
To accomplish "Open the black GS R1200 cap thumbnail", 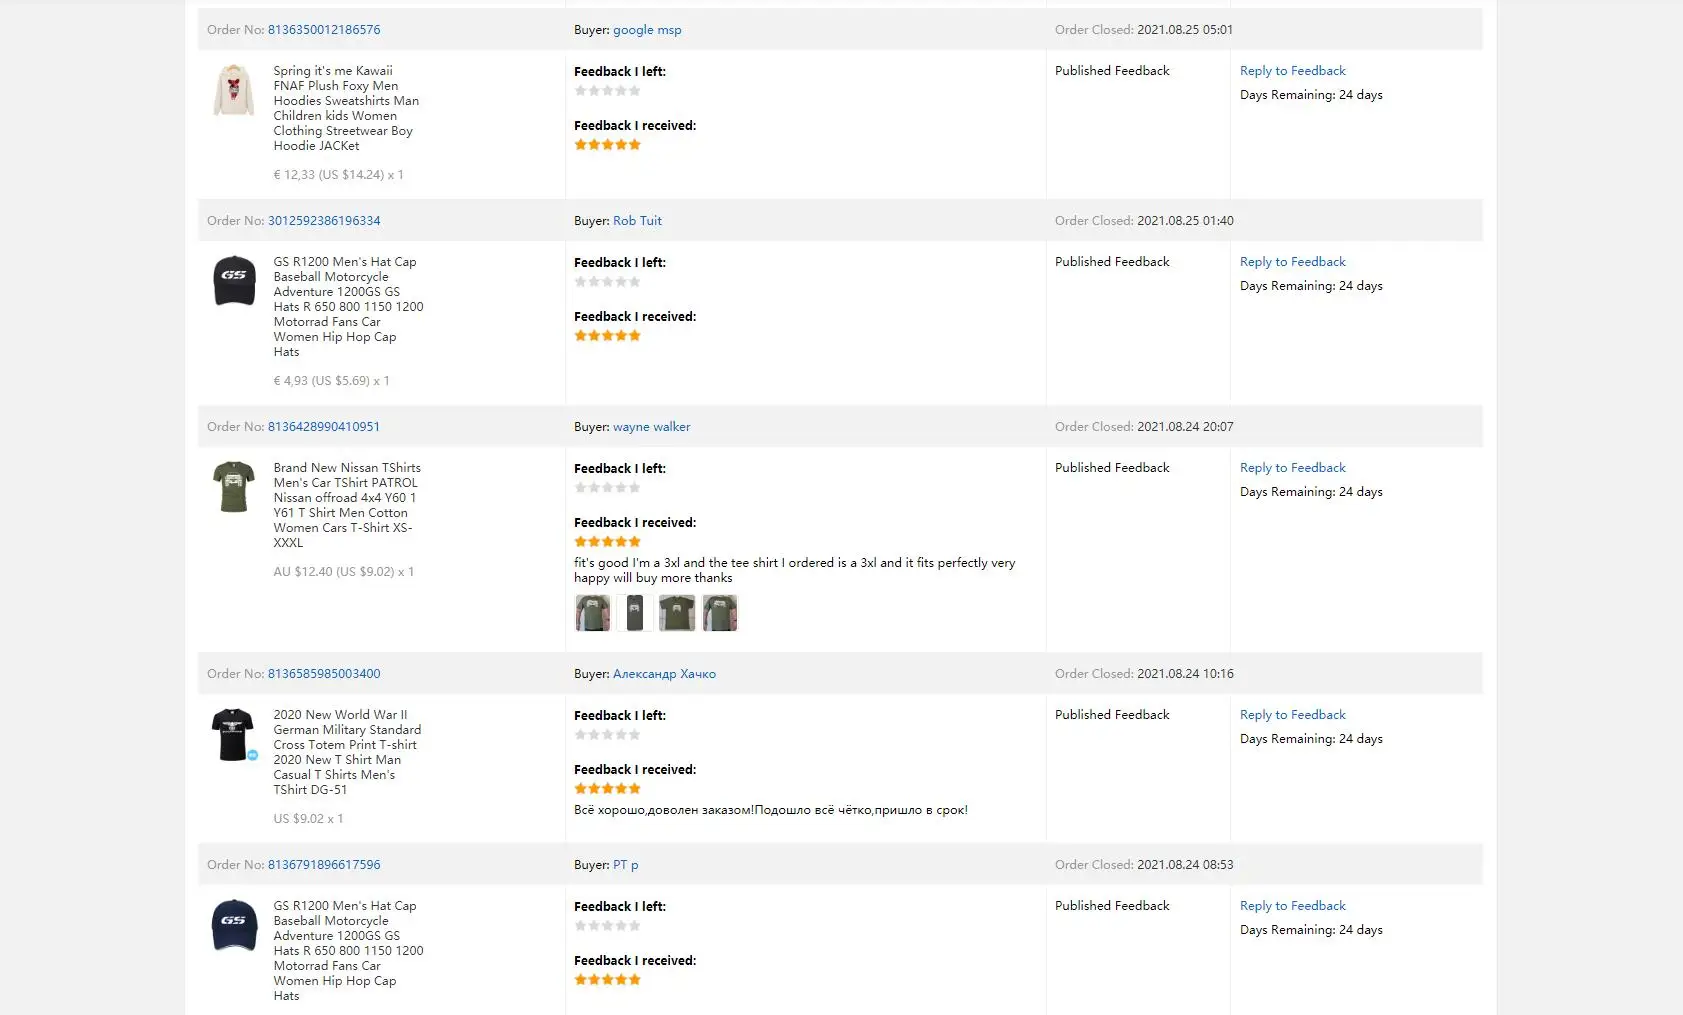I will point(234,281).
